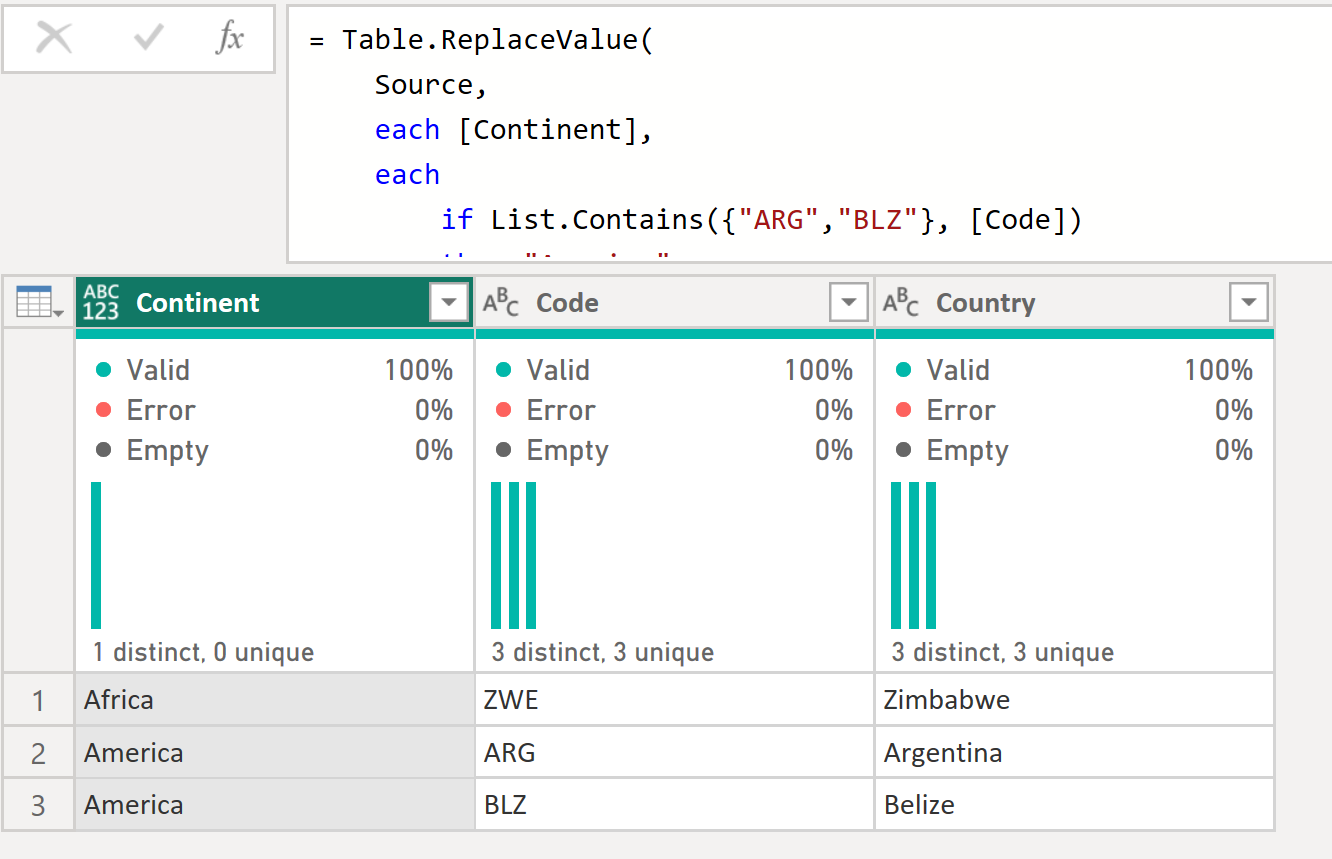1332x859 pixels.
Task: Click Error 0% quality in Continent column
Action: coord(274,410)
